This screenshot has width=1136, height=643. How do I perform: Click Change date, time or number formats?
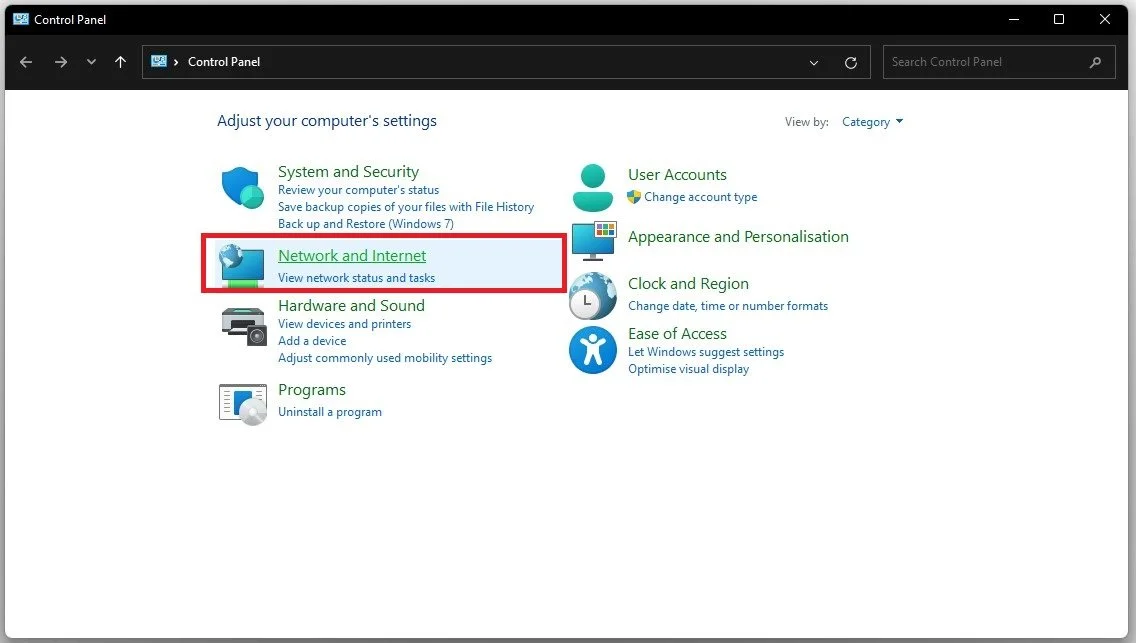click(x=727, y=306)
